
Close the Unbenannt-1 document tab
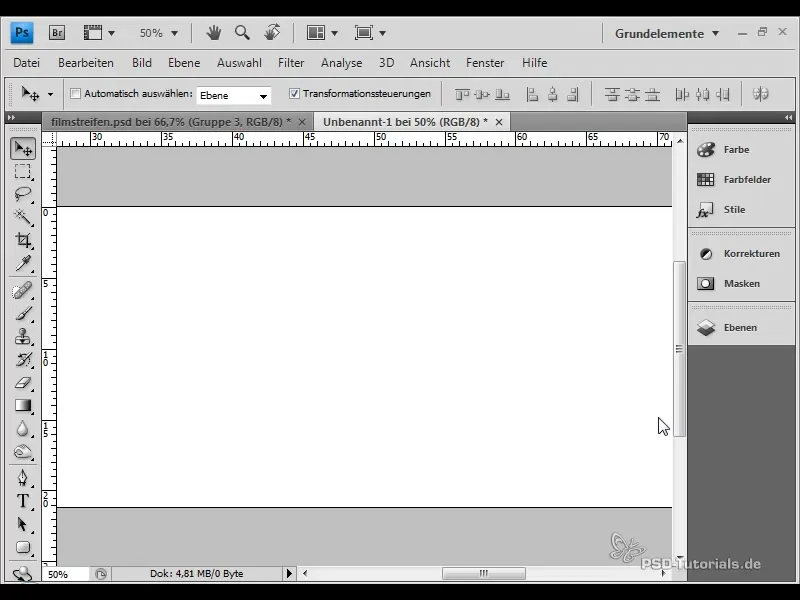pyautogui.click(x=499, y=122)
